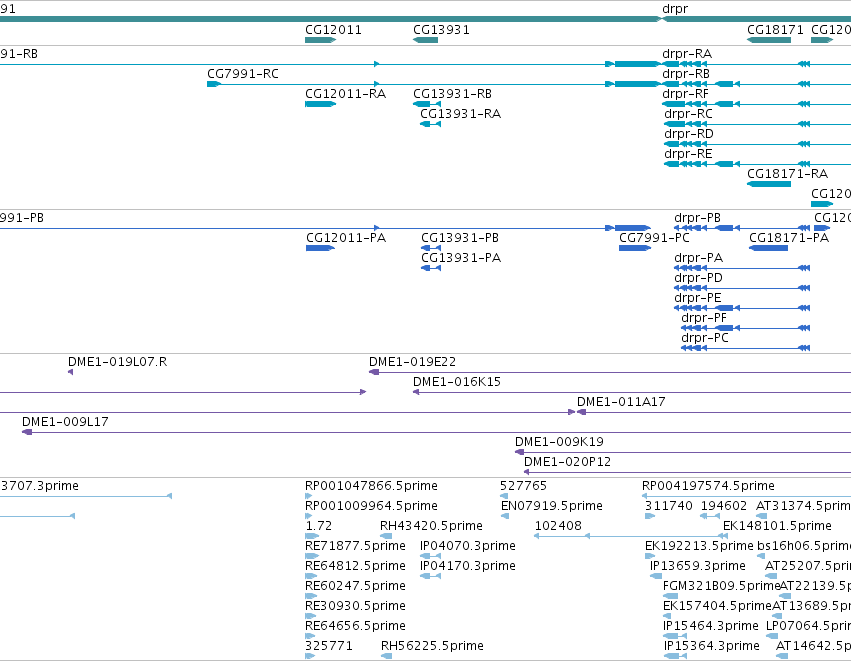The height and width of the screenshot is (661, 851).
Task: Select the DME1-020P12 clone
Action: (687, 472)
